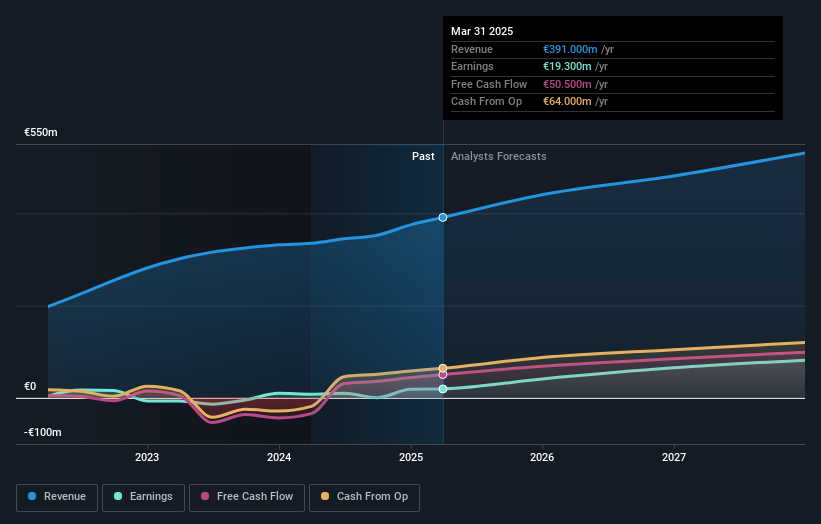Click the 2023 x-axis label
Image resolution: width=821 pixels, height=524 pixels.
[x=147, y=458]
